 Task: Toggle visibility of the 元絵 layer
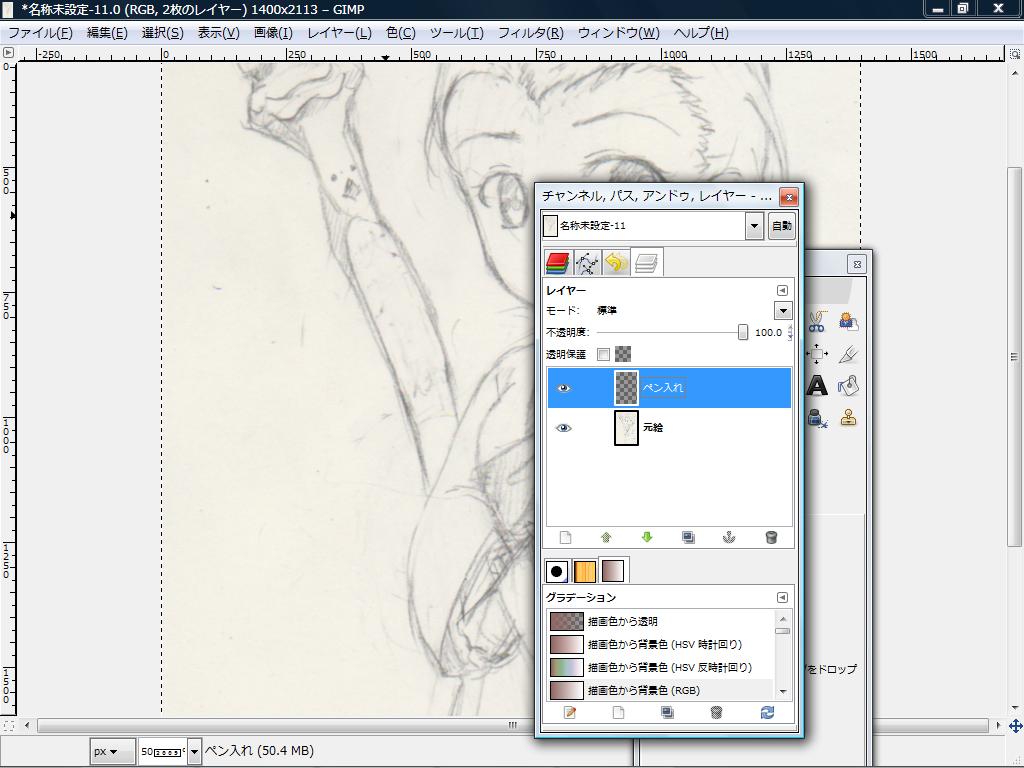coord(564,428)
